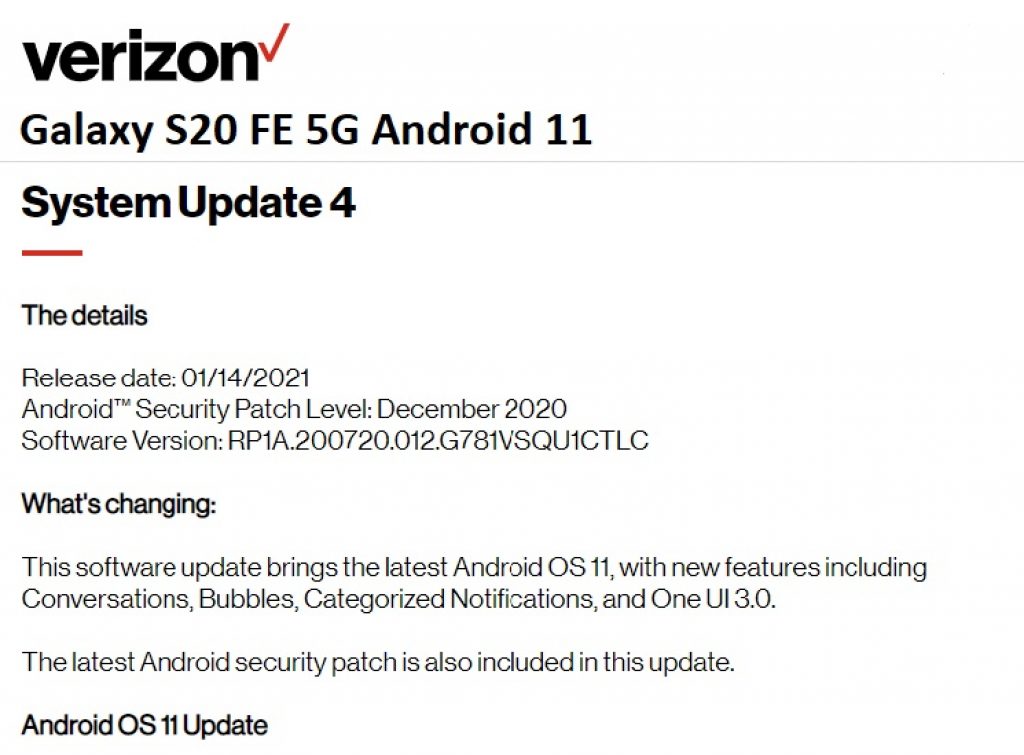The height and width of the screenshot is (755, 1024).
Task: Click the Android OS 11 Update heading
Action: pyautogui.click(x=145, y=726)
